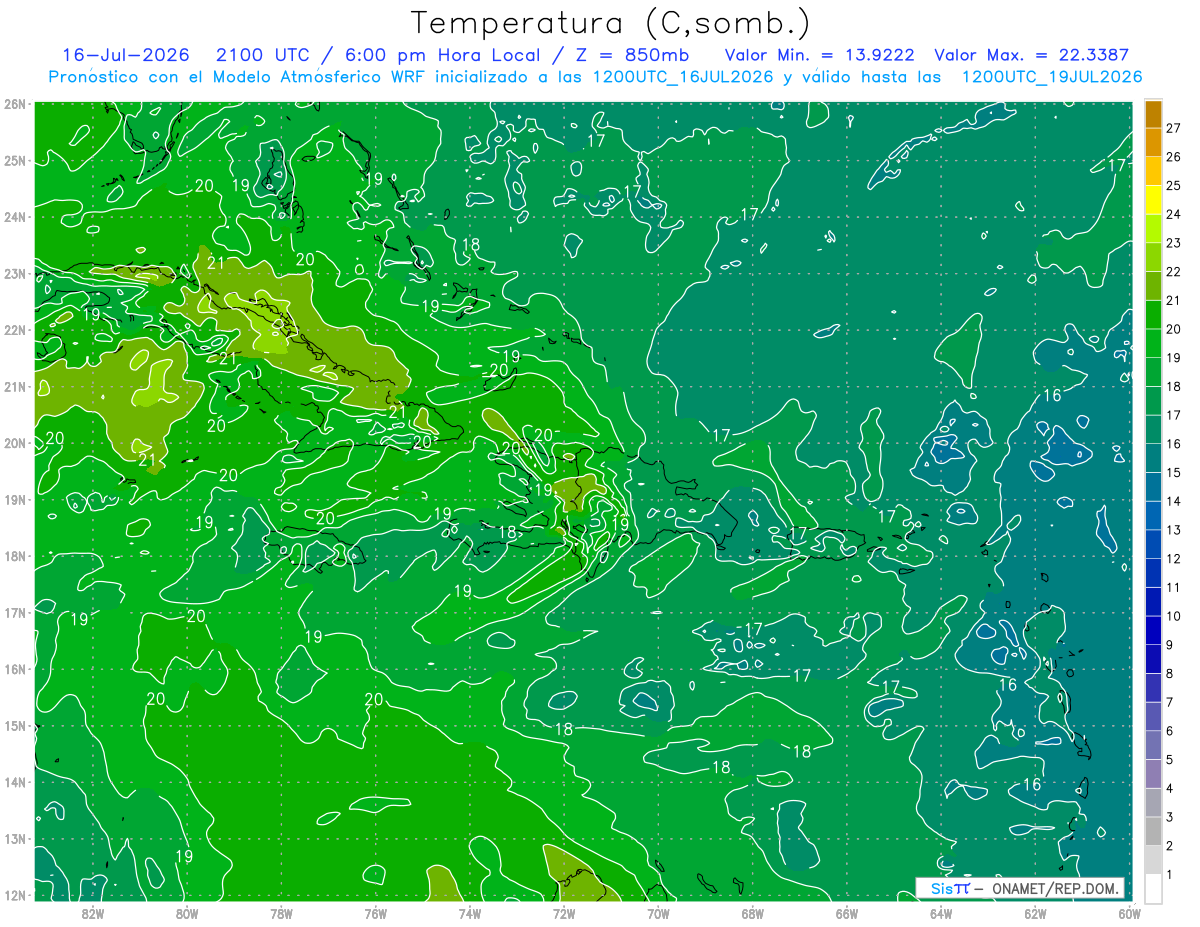
Task: Click the 17N latitude axis label
Action: click(14, 612)
